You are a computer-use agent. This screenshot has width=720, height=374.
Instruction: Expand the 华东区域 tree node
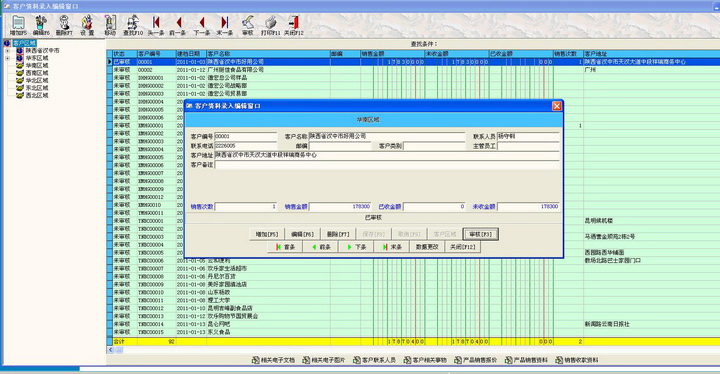7,58
